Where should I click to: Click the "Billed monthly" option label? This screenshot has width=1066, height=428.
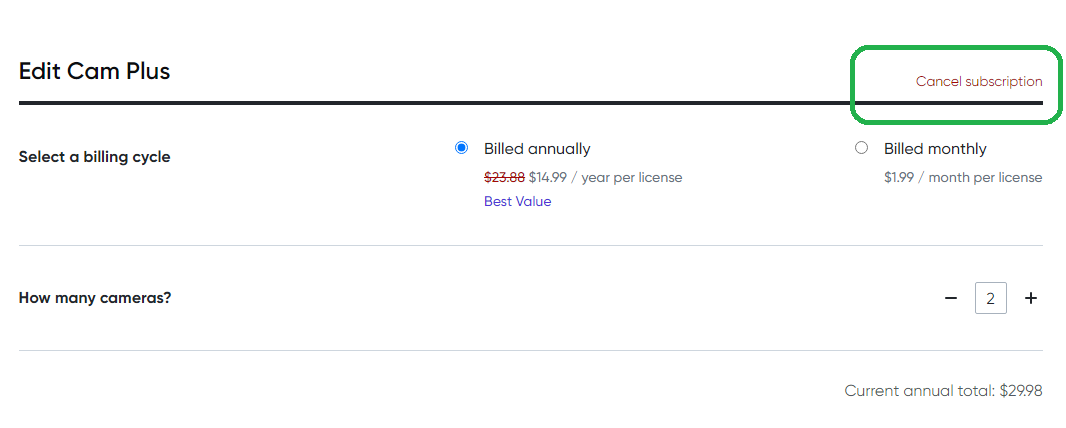934,149
